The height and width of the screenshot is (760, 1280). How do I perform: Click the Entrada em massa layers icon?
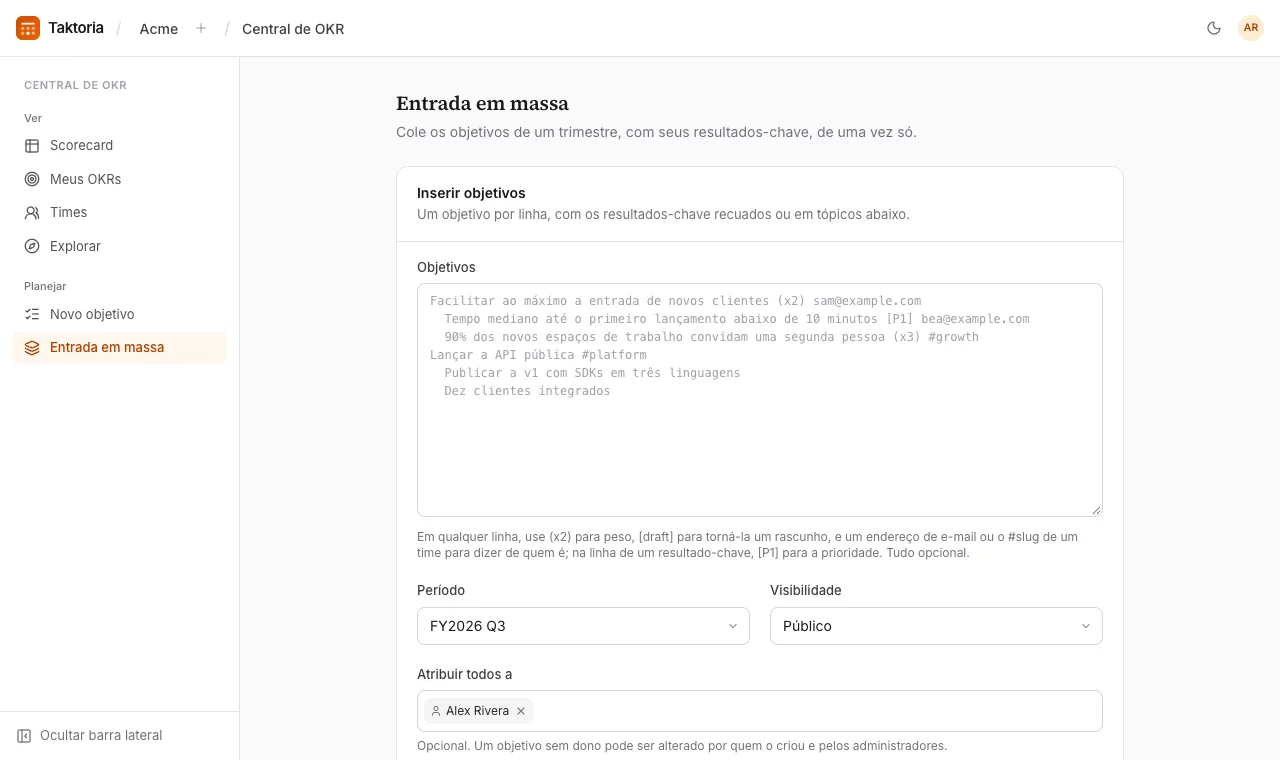tap(32, 348)
